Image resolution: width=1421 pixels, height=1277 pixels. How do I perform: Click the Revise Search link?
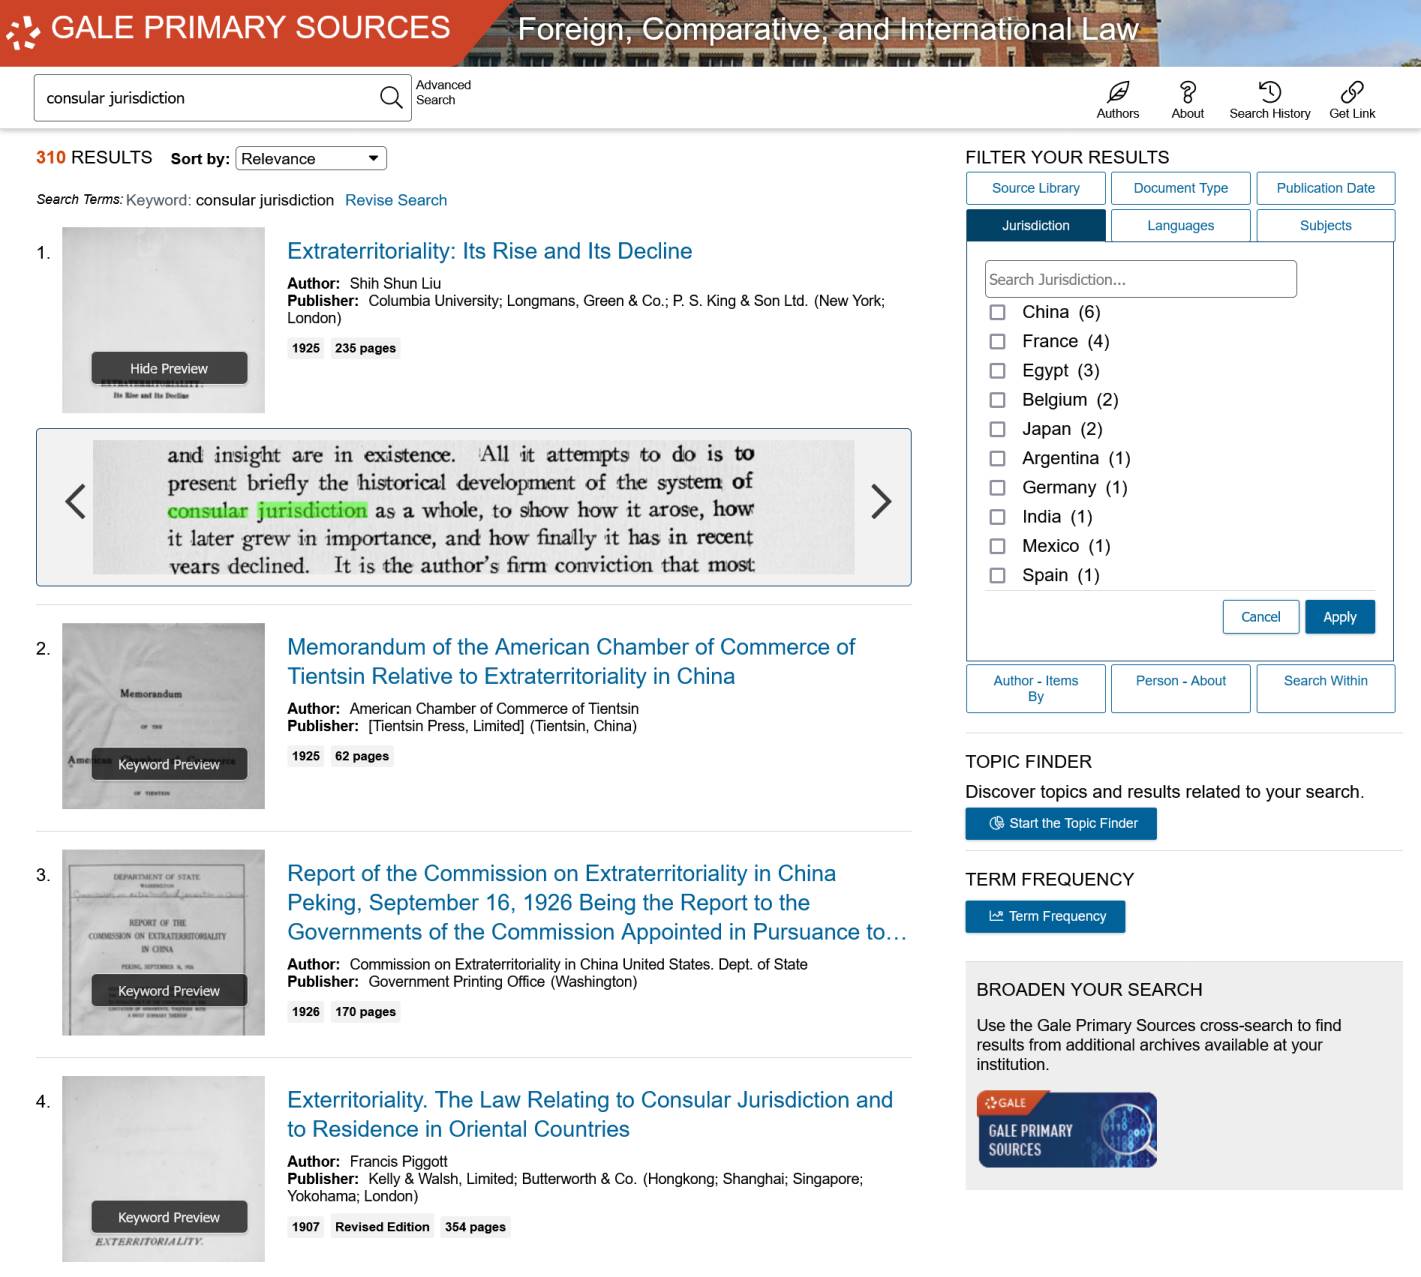(396, 200)
